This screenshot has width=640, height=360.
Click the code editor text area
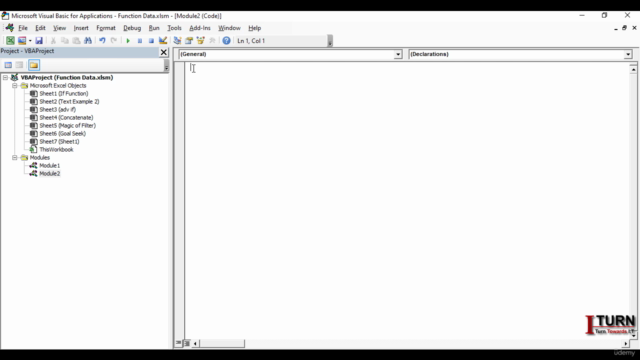pyautogui.click(x=407, y=200)
